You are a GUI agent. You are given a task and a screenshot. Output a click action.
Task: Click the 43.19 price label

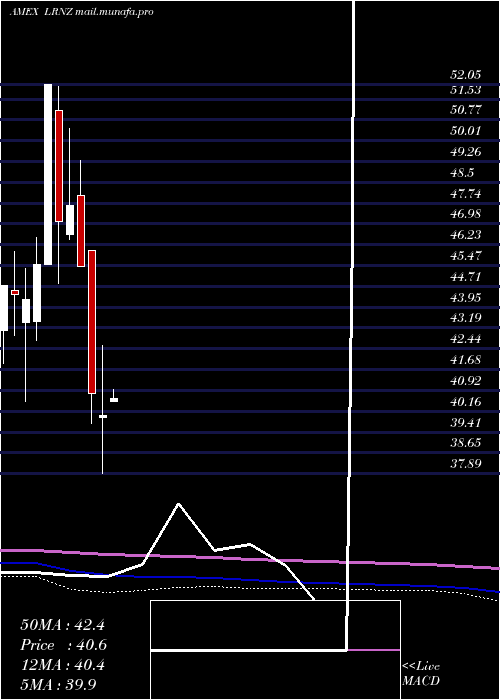tap(466, 318)
